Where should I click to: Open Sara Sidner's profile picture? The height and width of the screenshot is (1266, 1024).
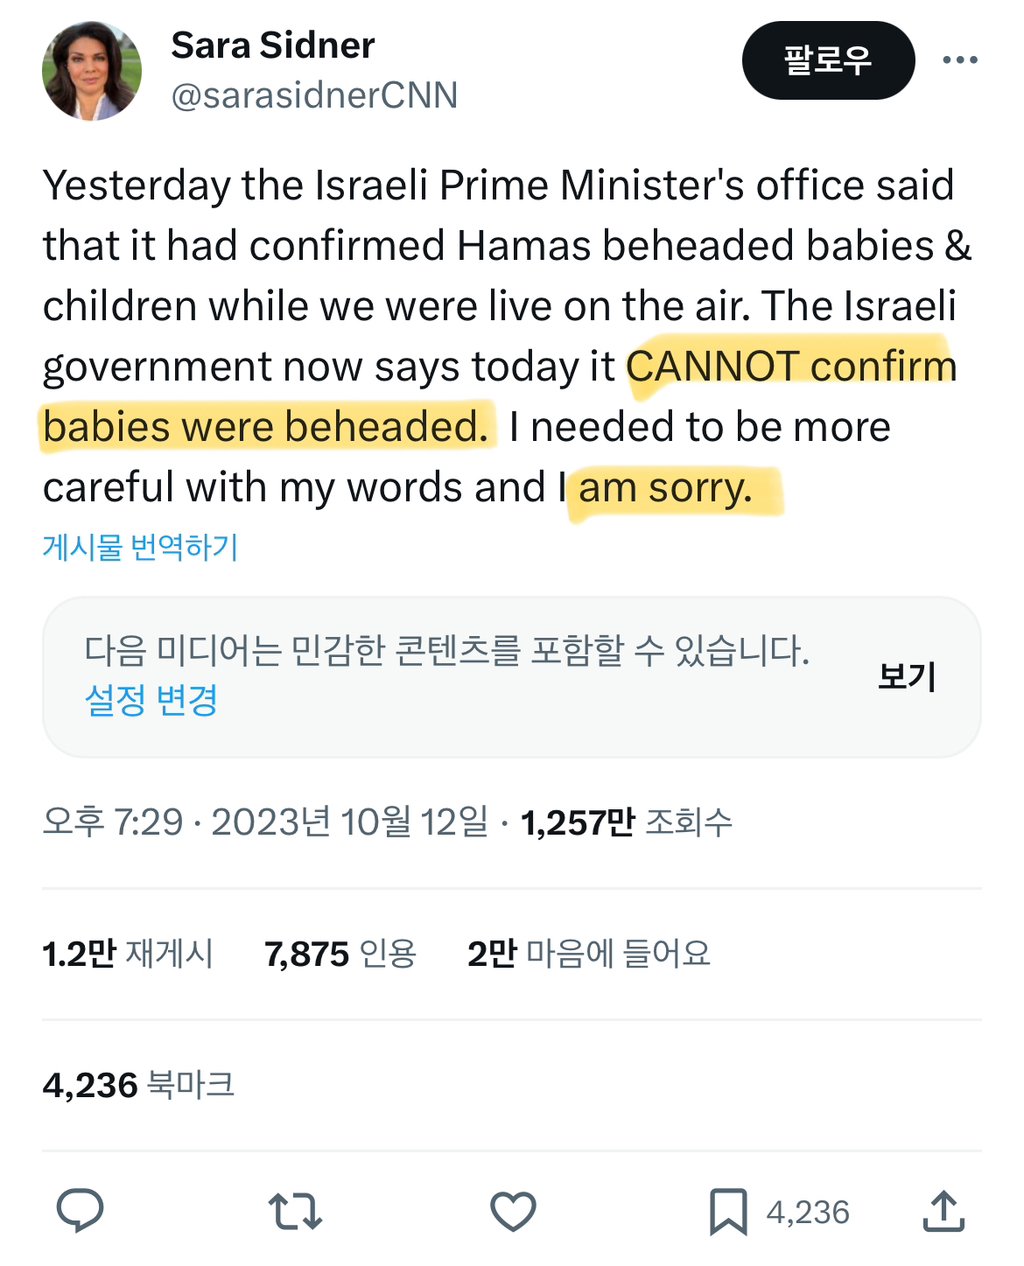(x=92, y=71)
